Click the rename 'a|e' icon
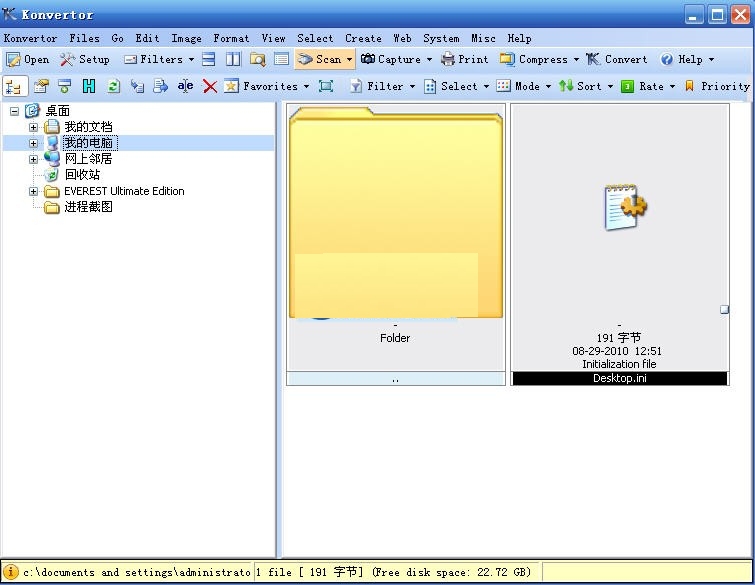Screen dimensions: 755x585 [185, 87]
